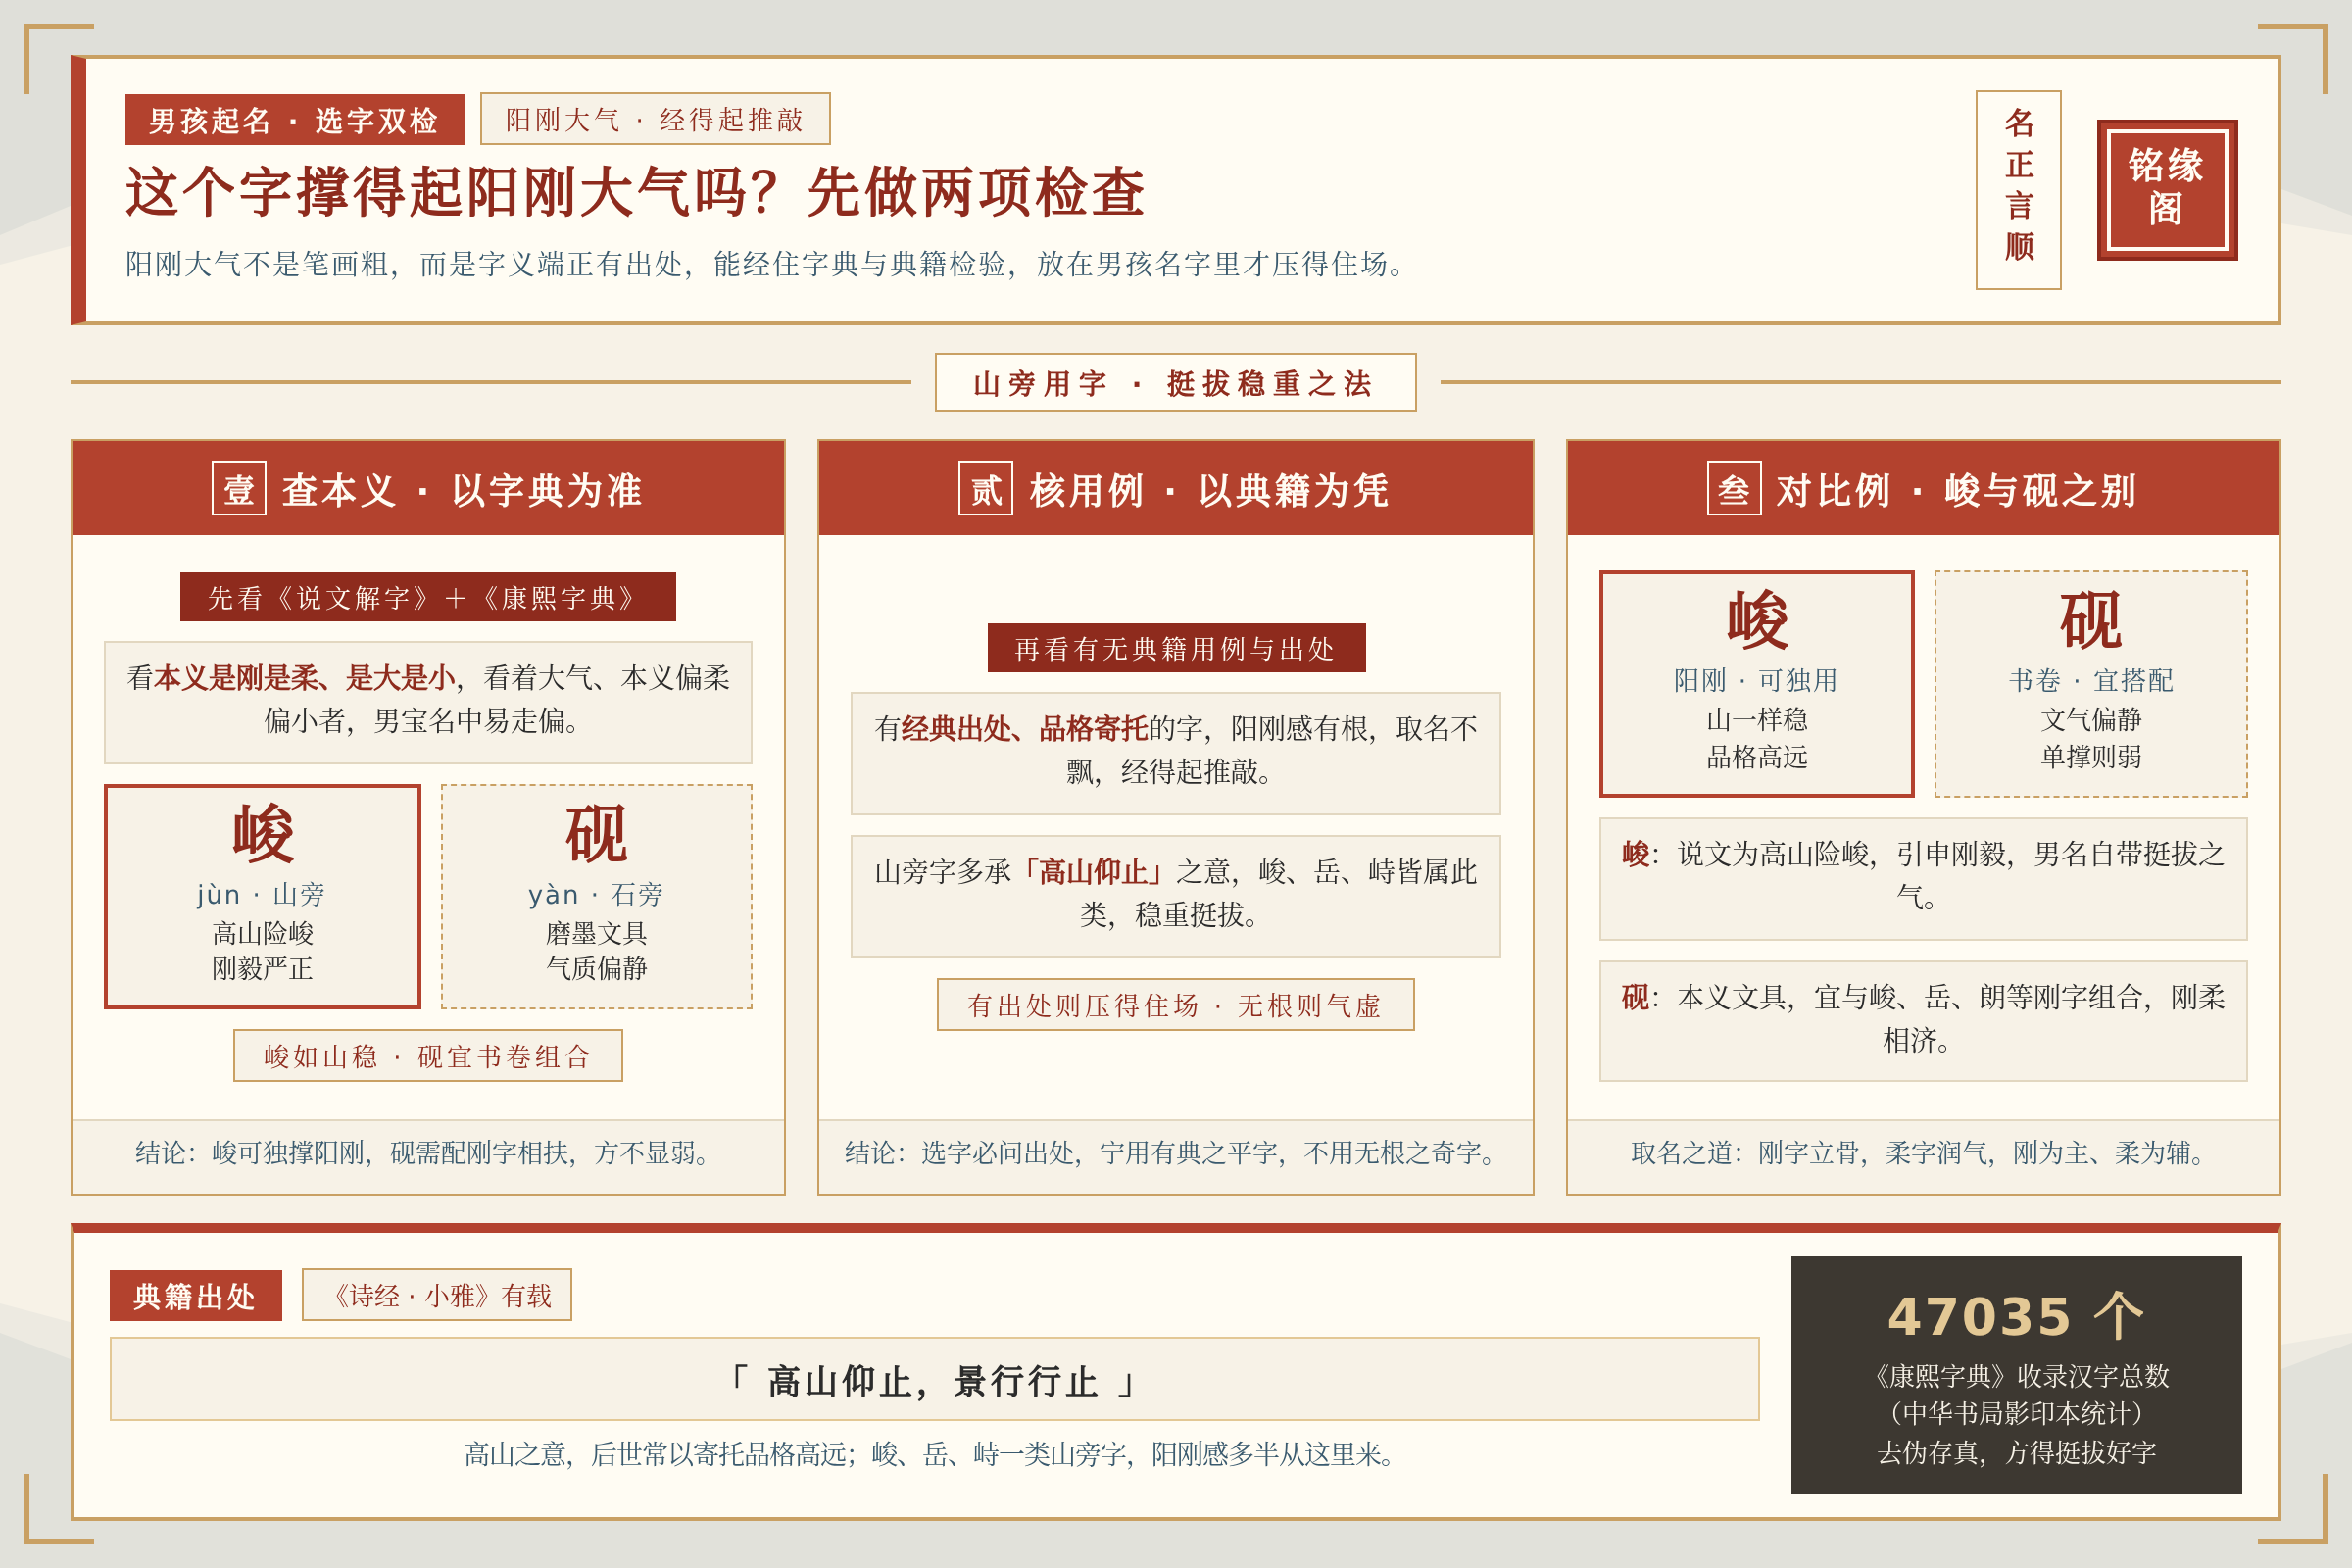This screenshot has width=2352, height=1568.
Task: Click the 叁 numeral box in third header
Action: pos(1734,488)
